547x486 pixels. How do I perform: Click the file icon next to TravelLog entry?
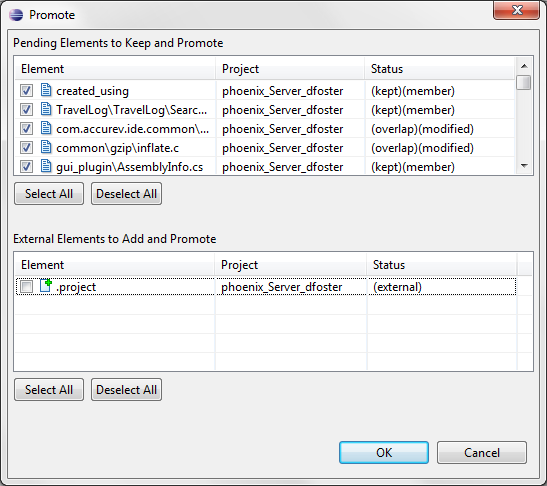tap(46, 109)
